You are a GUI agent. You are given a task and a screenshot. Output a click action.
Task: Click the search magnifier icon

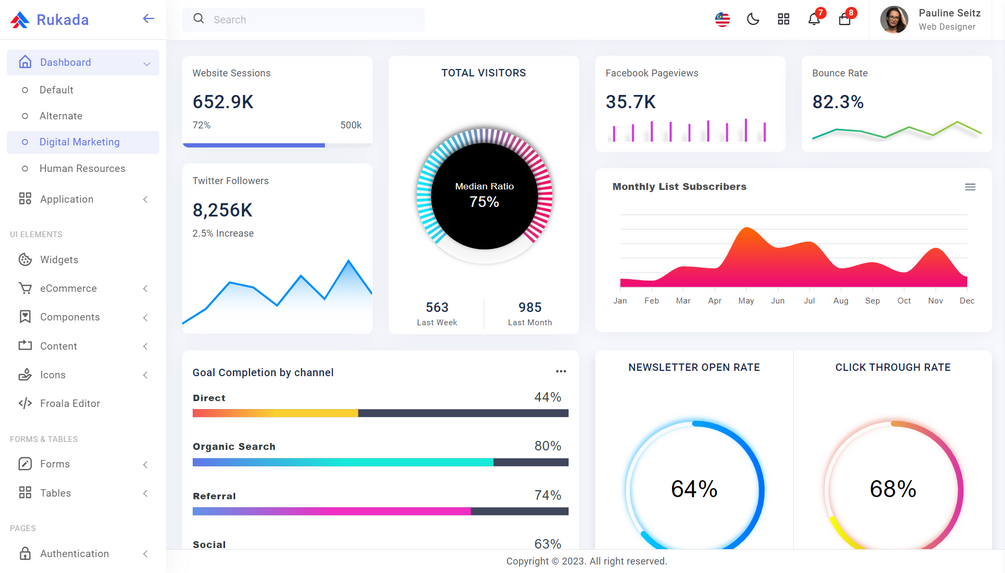(x=199, y=19)
